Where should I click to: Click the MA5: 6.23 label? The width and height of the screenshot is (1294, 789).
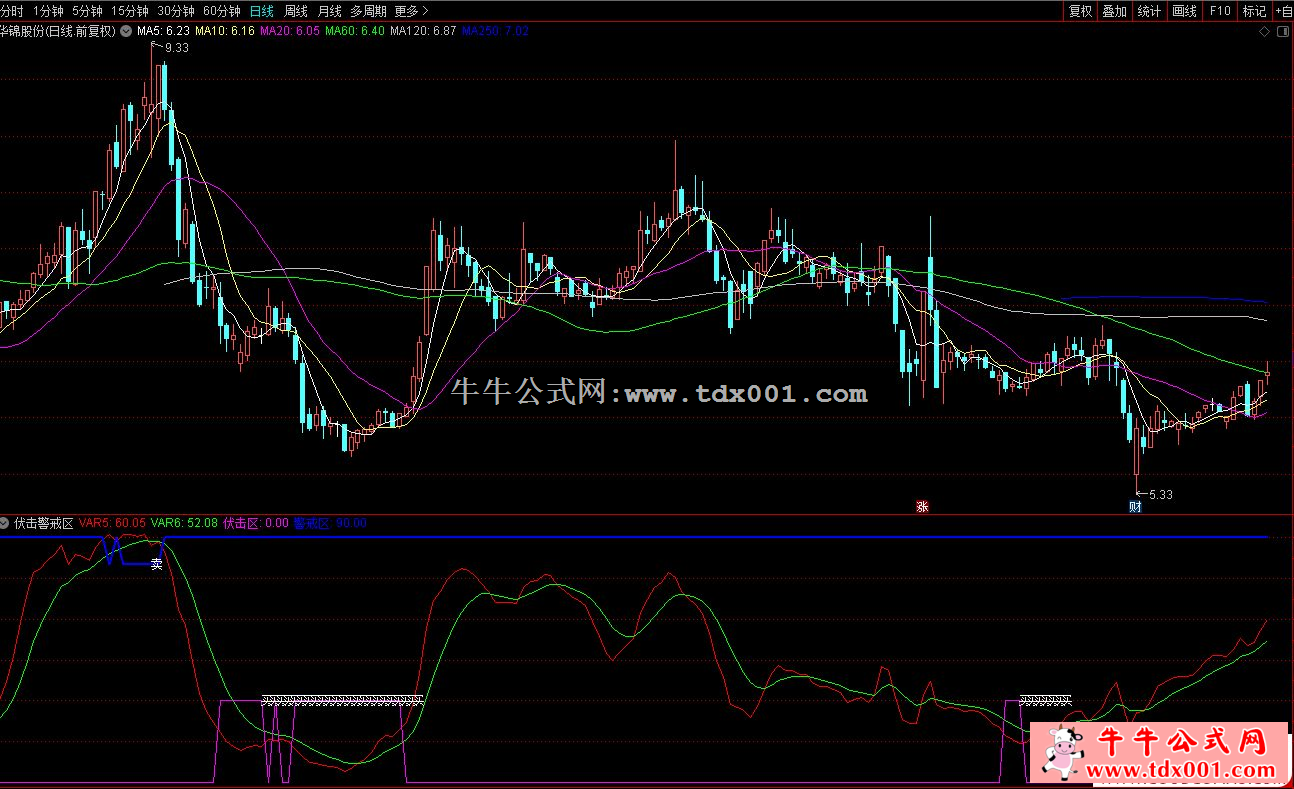[x=163, y=31]
